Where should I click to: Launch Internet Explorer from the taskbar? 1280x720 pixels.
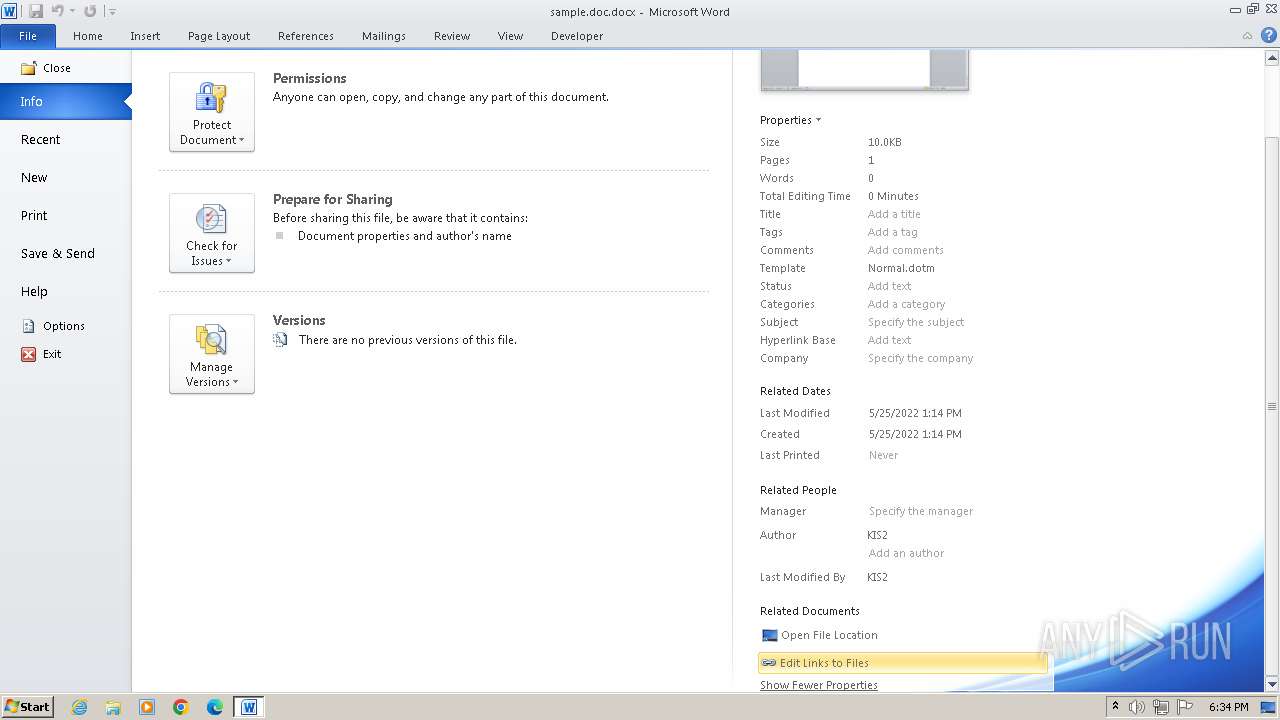point(79,707)
